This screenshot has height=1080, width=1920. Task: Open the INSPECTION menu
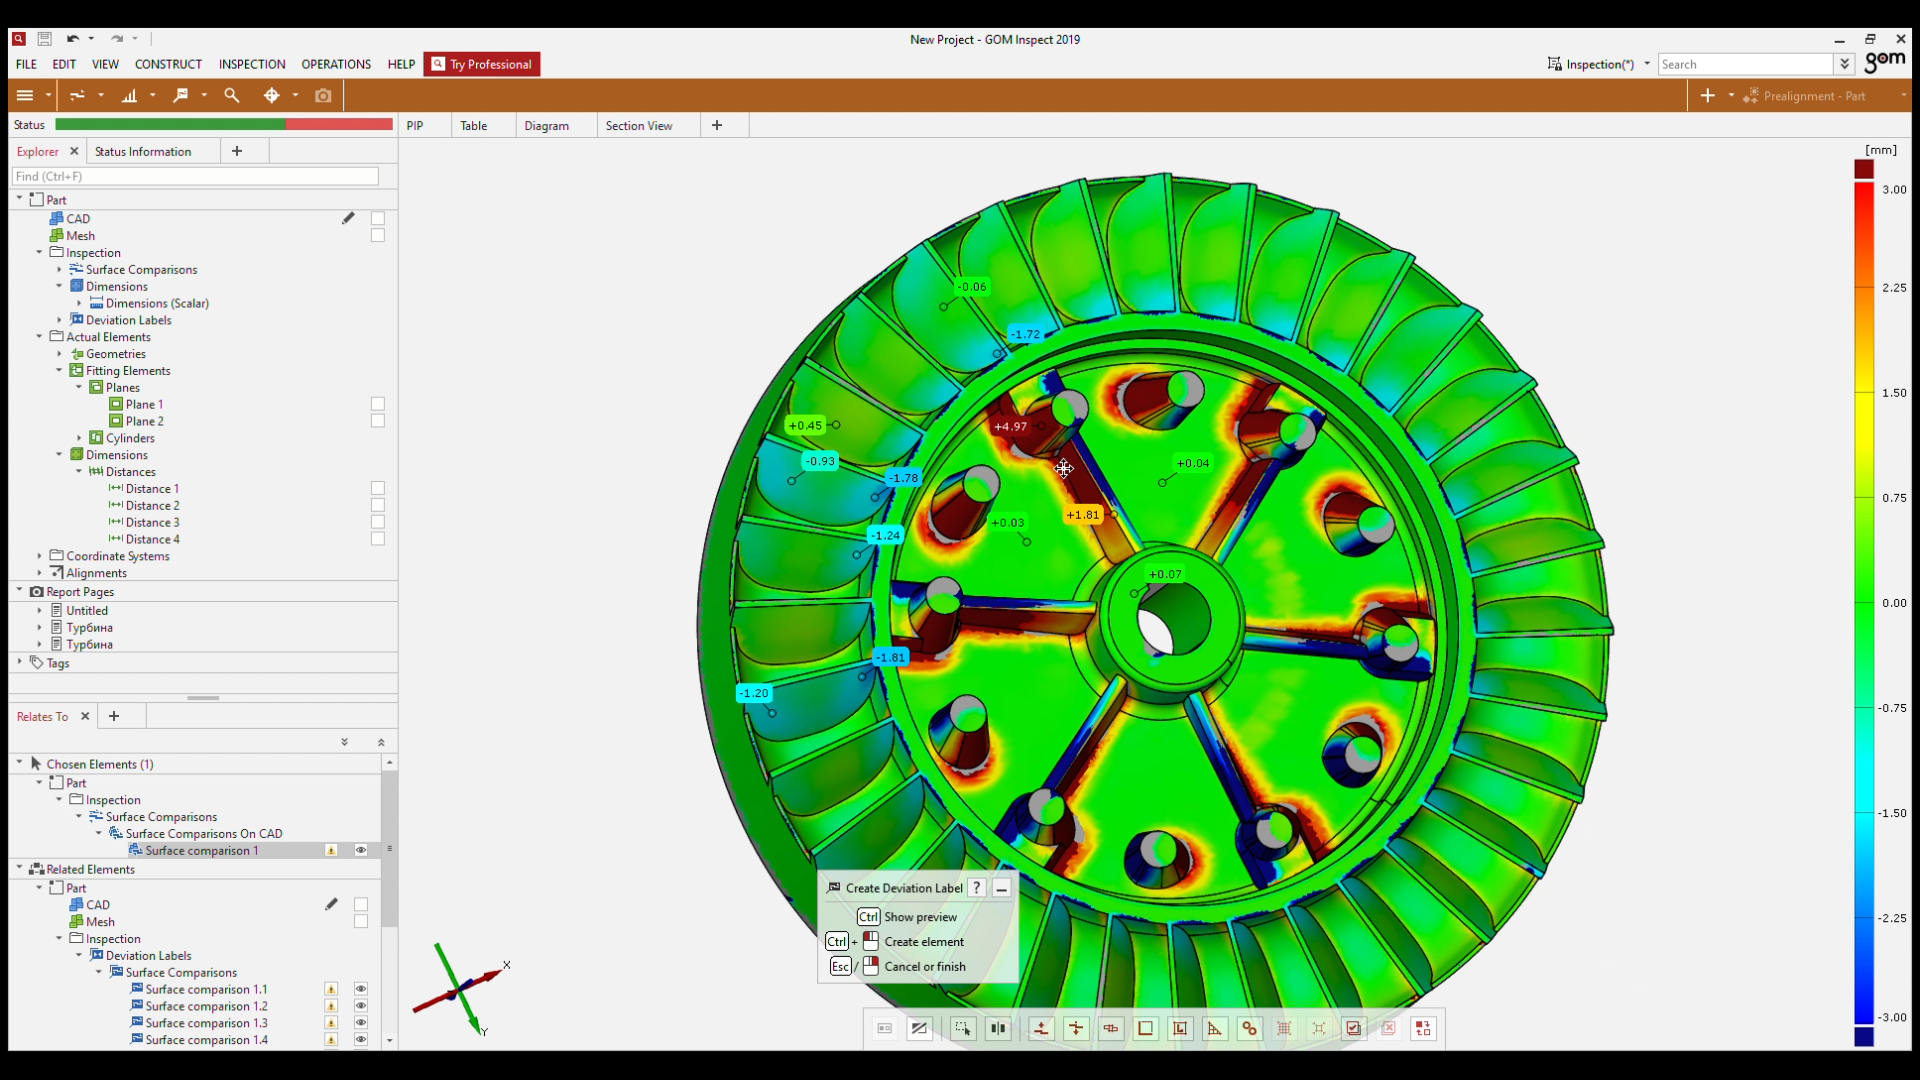(x=252, y=64)
